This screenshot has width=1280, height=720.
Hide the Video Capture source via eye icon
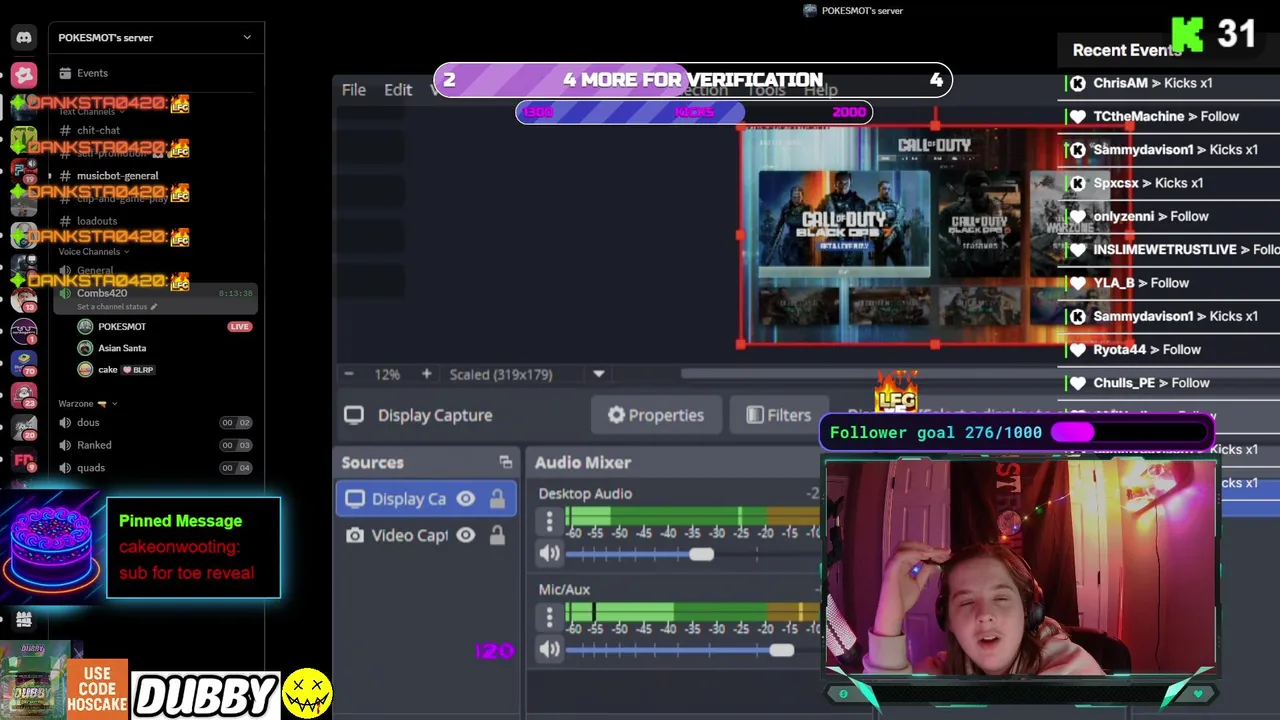point(466,535)
